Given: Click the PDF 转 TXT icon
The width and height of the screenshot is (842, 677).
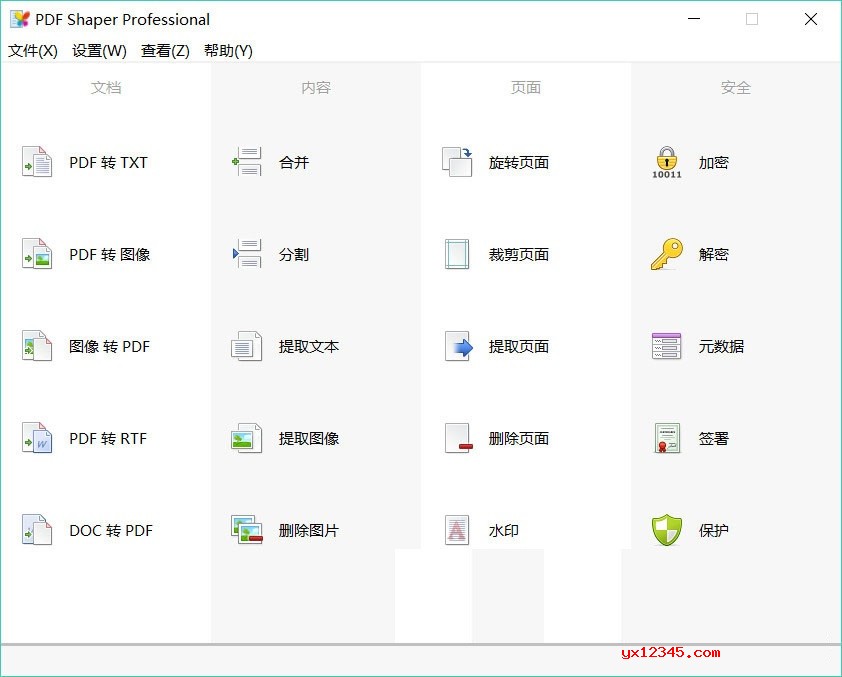Looking at the screenshot, I should coord(37,162).
